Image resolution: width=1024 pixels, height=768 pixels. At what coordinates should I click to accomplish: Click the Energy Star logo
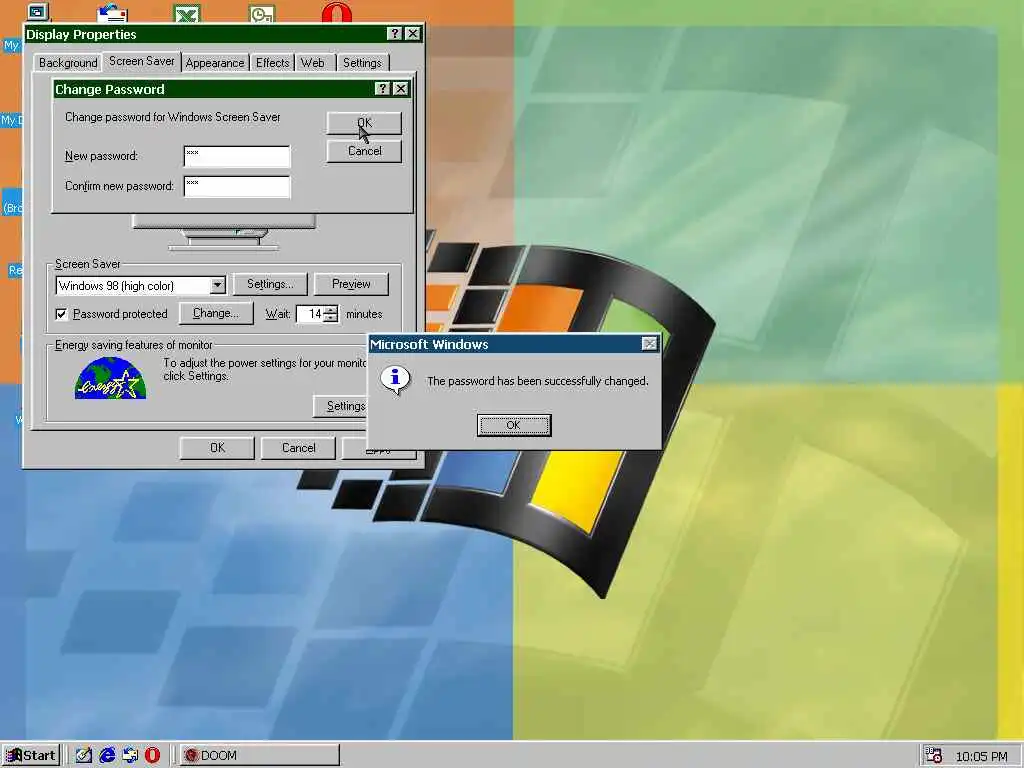pos(110,377)
